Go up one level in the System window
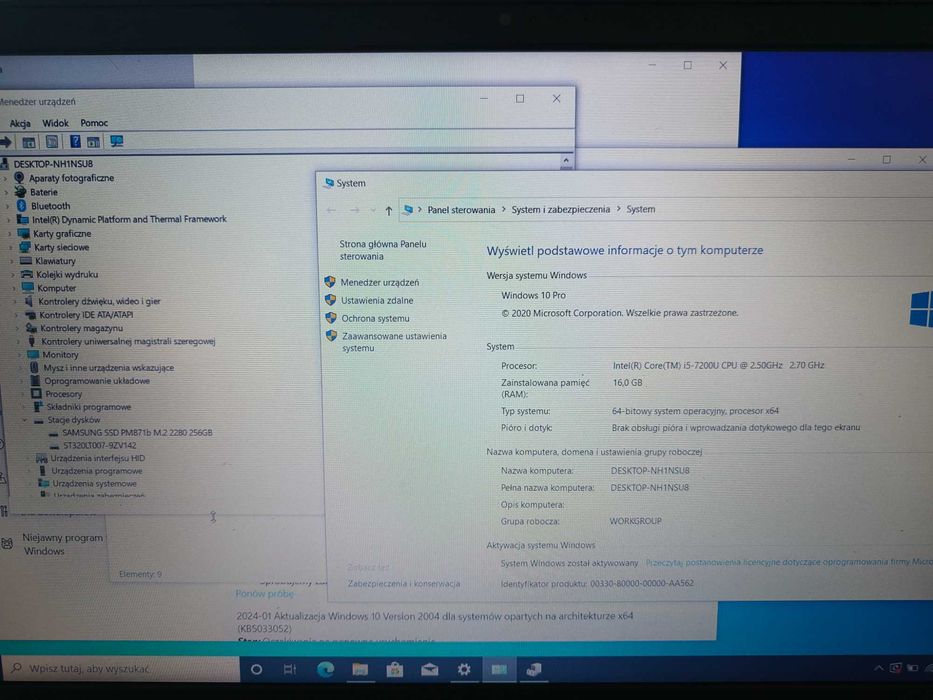933x700 pixels. [389, 210]
